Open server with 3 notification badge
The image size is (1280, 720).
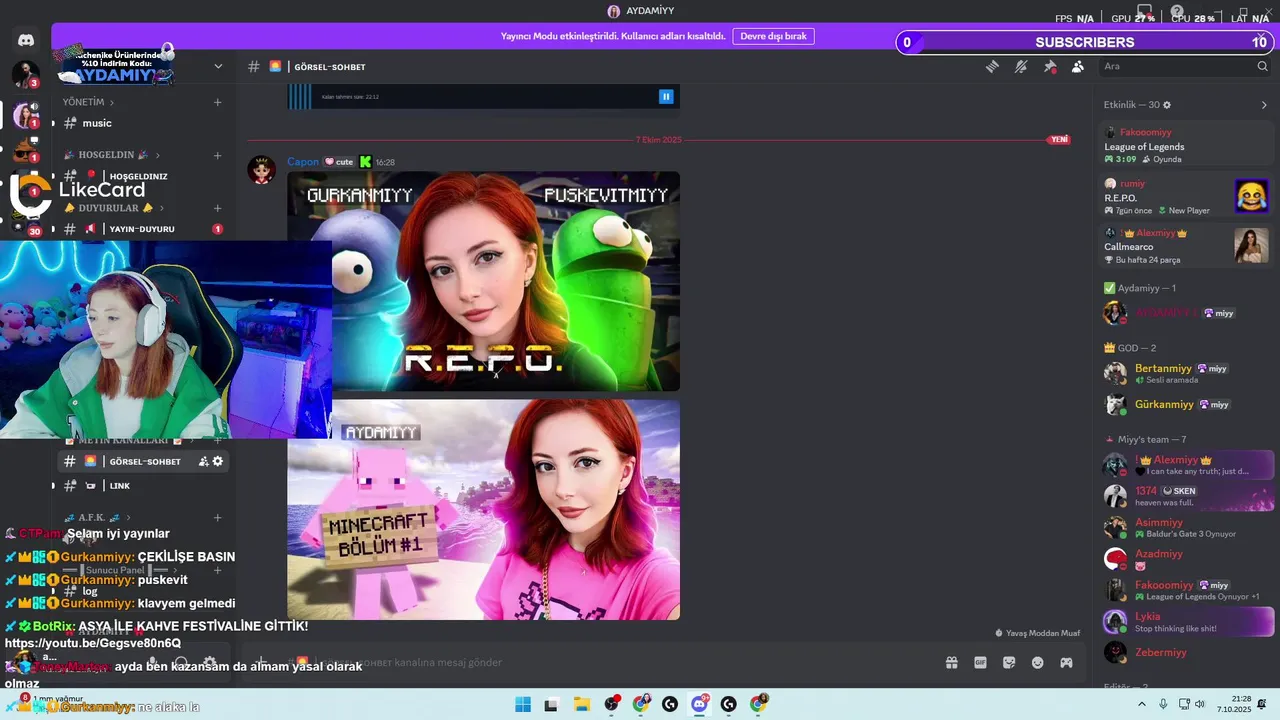pos(25,73)
